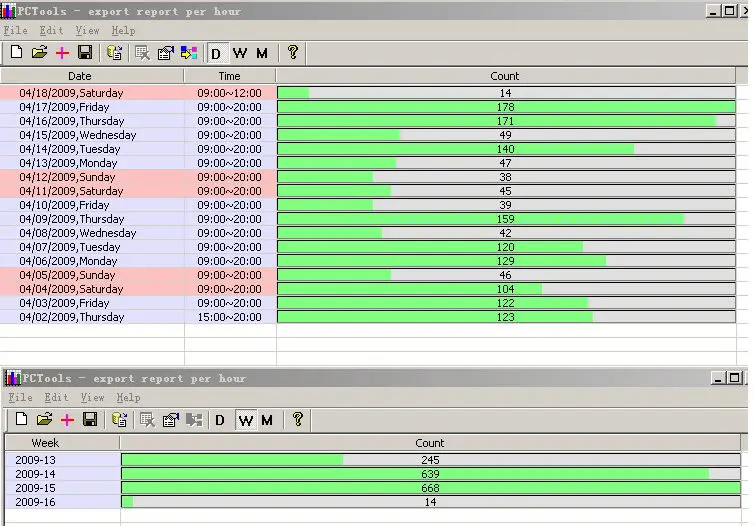Minimize the top PCTools window
755x526 pixels.
click(713, 11)
